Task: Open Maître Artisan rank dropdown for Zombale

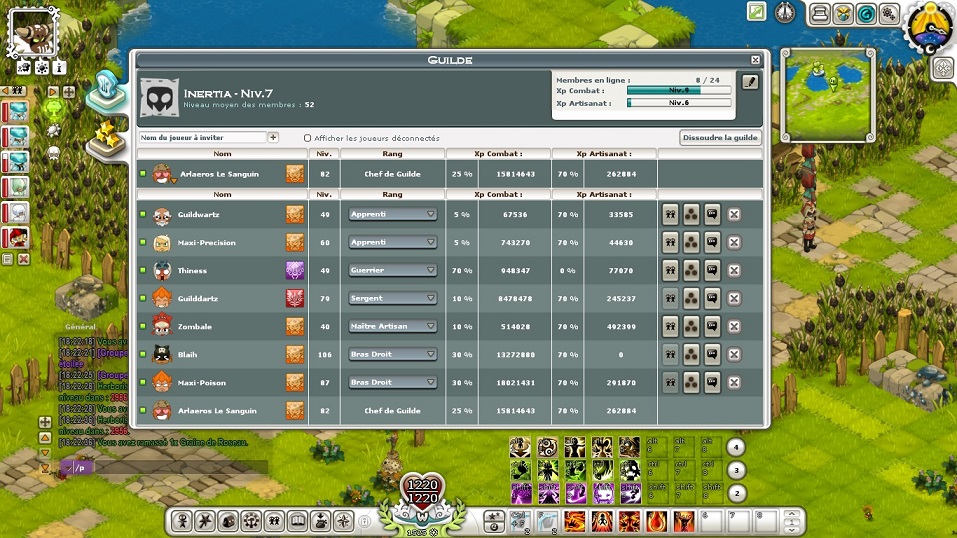Action: (x=393, y=326)
